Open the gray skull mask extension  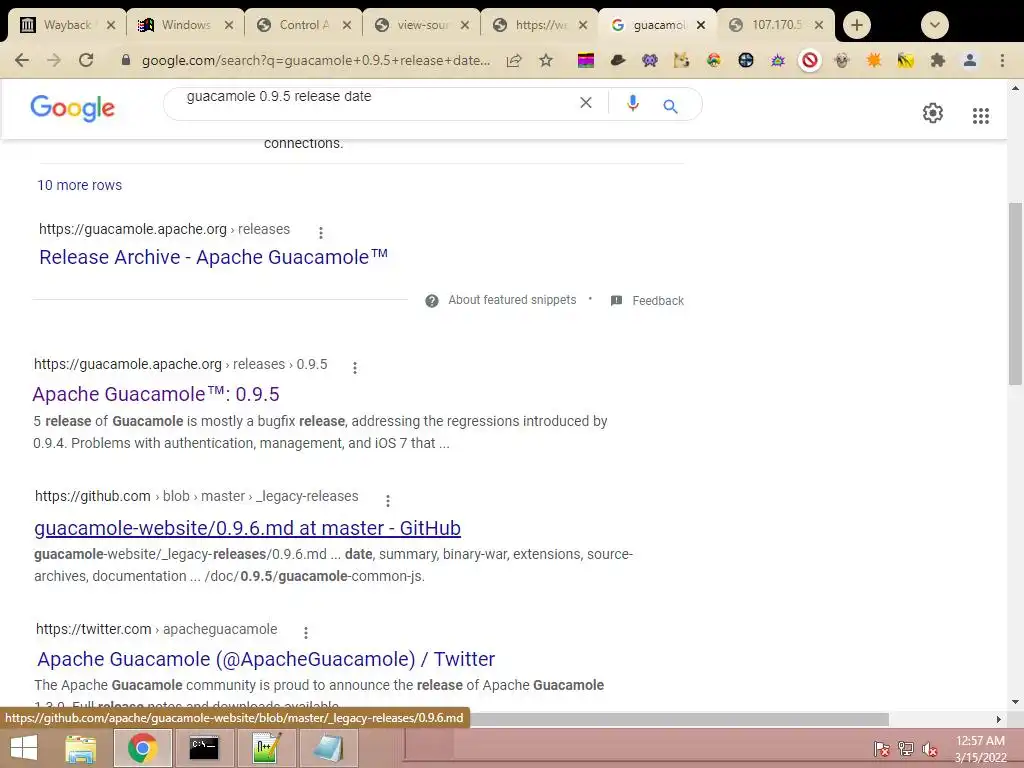point(842,61)
